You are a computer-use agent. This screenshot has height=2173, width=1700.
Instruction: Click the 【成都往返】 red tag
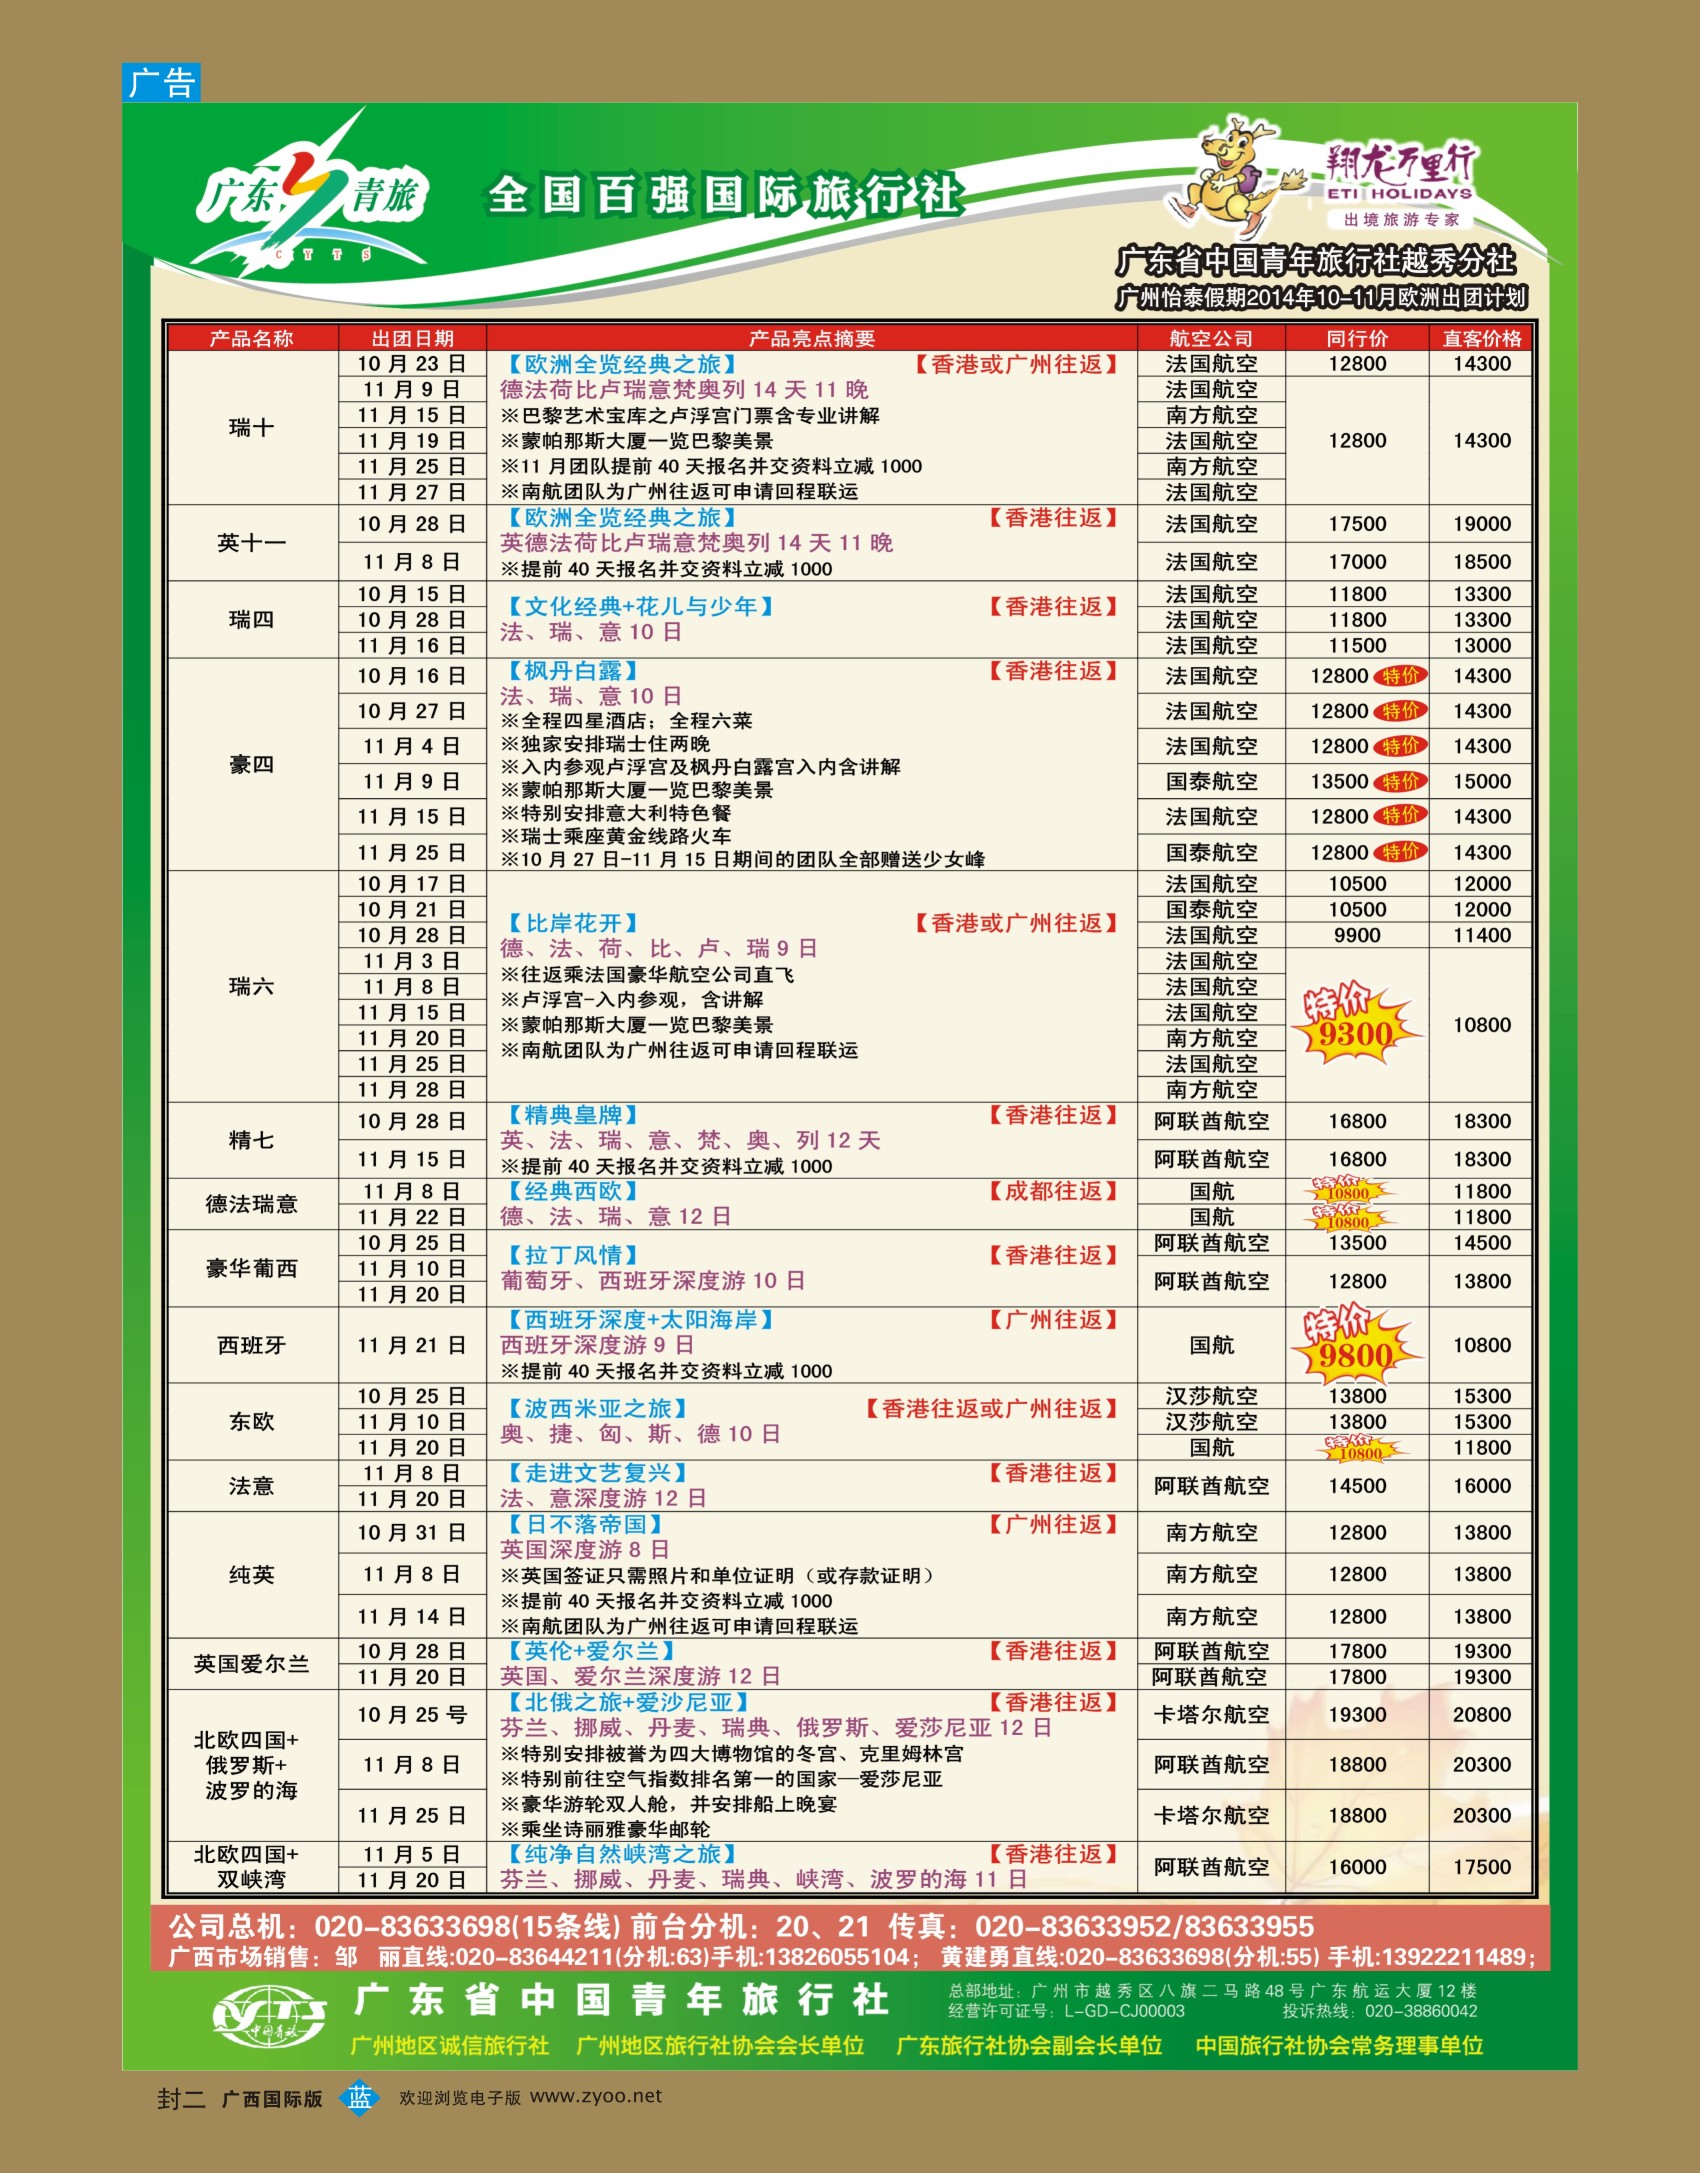(x=1053, y=1191)
